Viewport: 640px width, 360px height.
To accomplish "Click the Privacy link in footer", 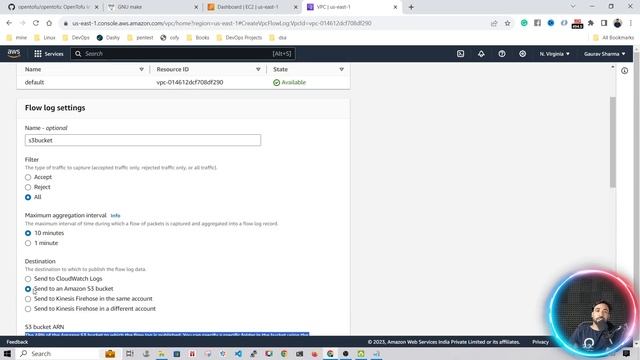I will click(540, 342).
